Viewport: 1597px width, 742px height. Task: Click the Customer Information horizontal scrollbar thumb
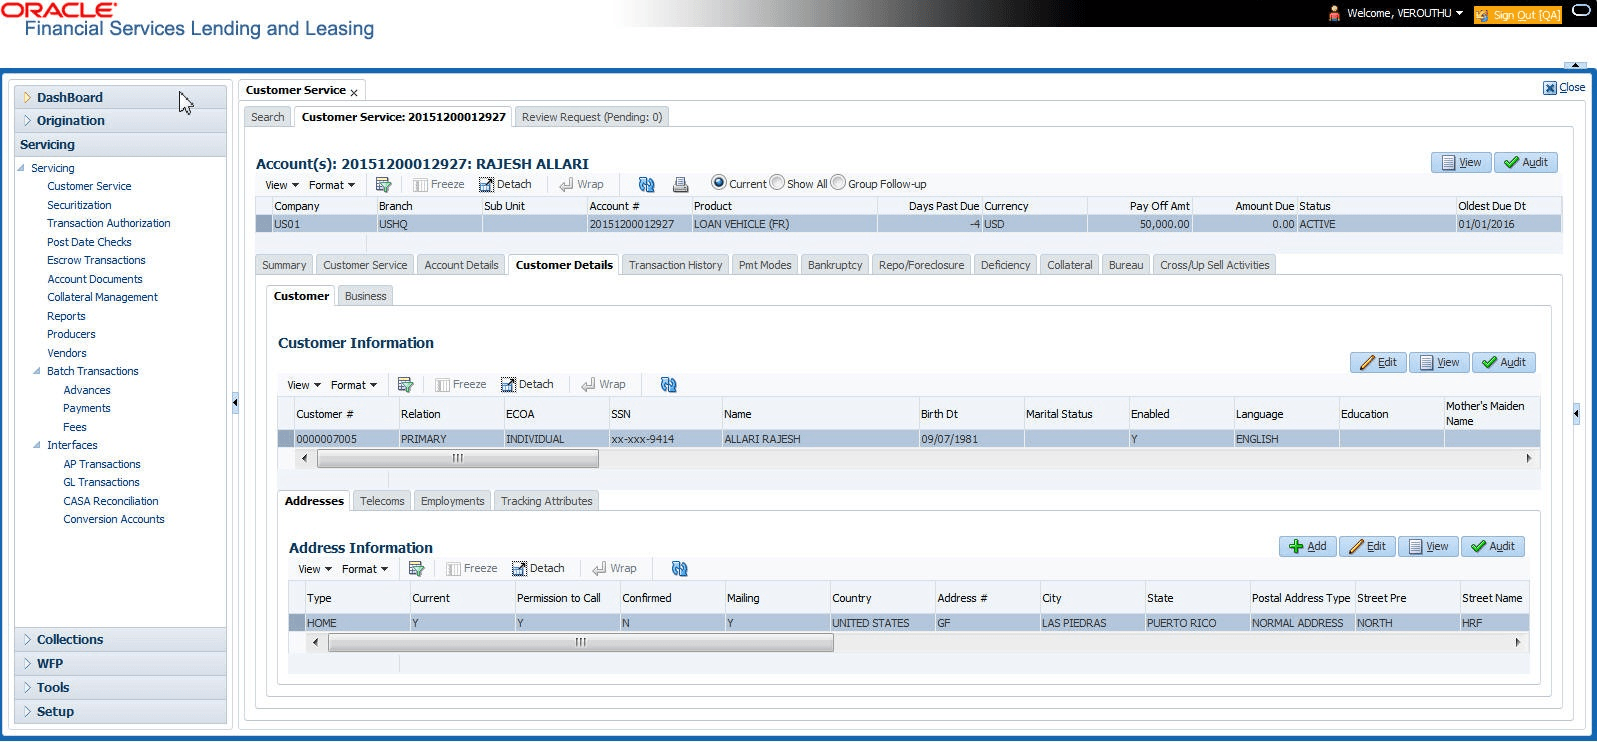pyautogui.click(x=458, y=459)
